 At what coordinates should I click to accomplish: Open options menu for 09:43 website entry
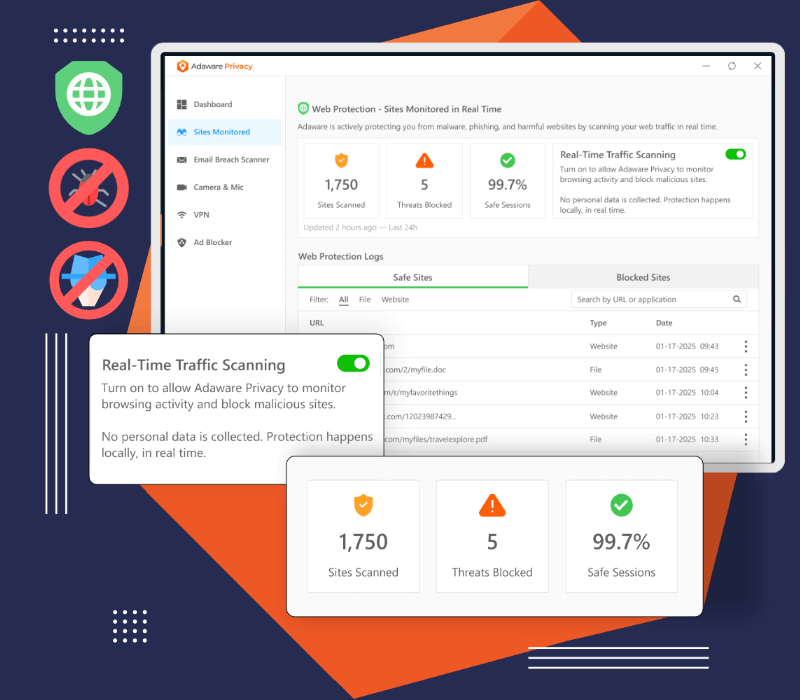745,346
